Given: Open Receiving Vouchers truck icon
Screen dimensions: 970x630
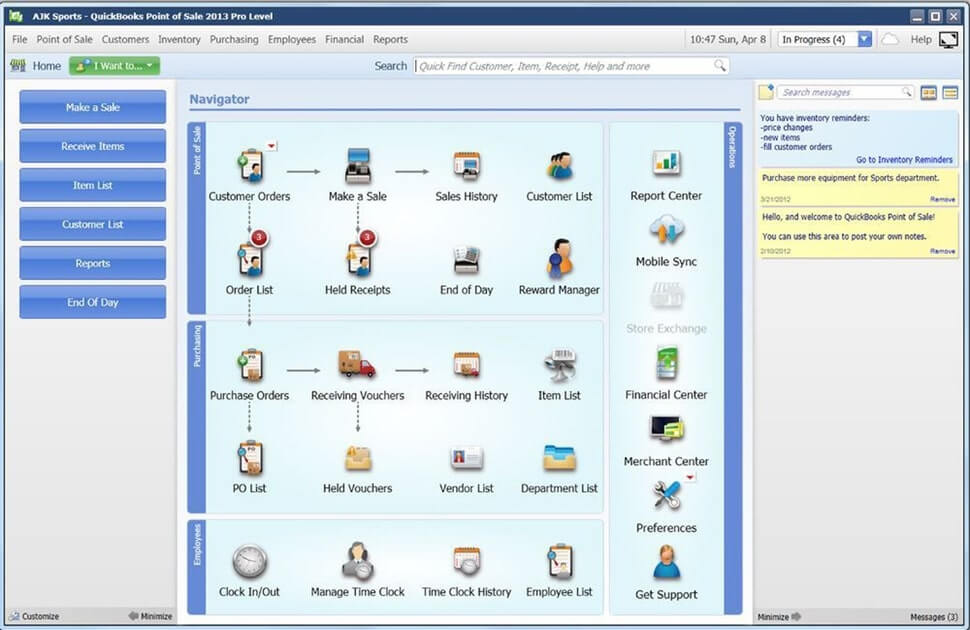Looking at the screenshot, I should pos(357,364).
